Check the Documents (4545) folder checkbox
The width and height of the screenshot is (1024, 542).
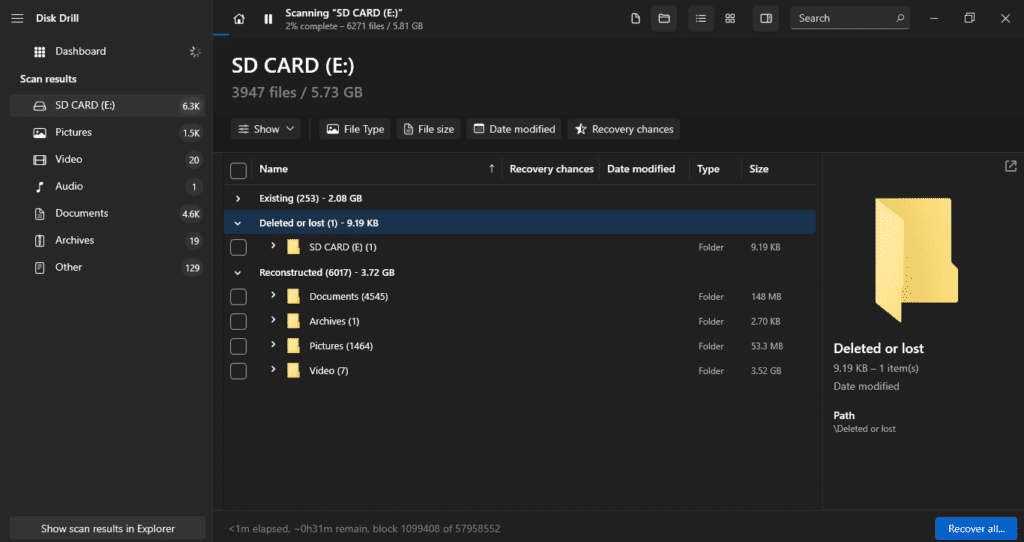pos(238,297)
